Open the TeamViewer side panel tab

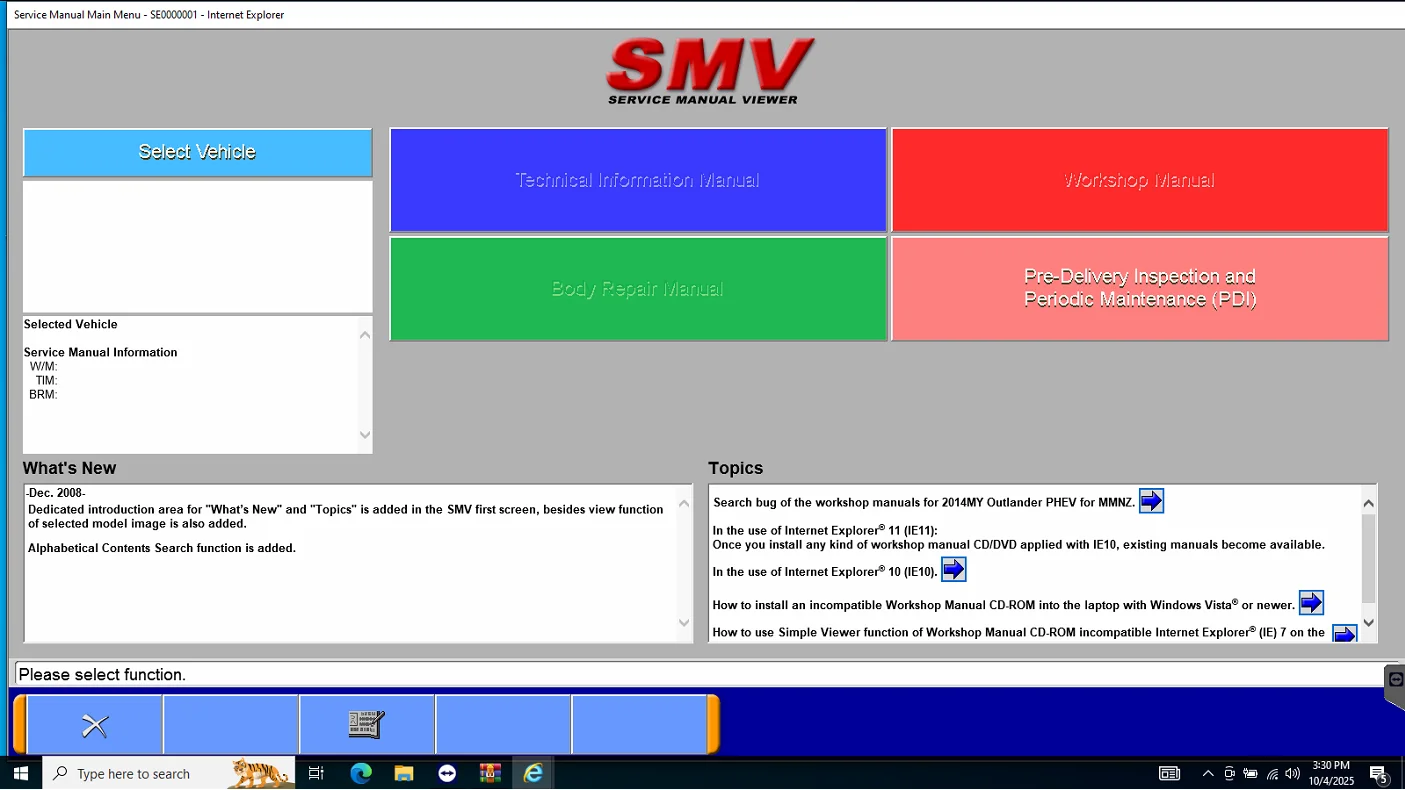point(1395,687)
